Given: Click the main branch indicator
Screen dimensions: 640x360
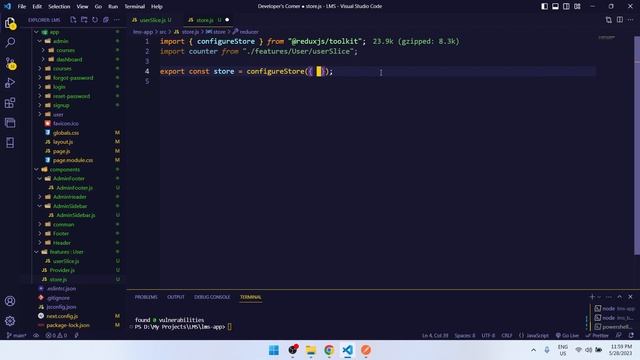Looking at the screenshot, I should pyautogui.click(x=16, y=336).
